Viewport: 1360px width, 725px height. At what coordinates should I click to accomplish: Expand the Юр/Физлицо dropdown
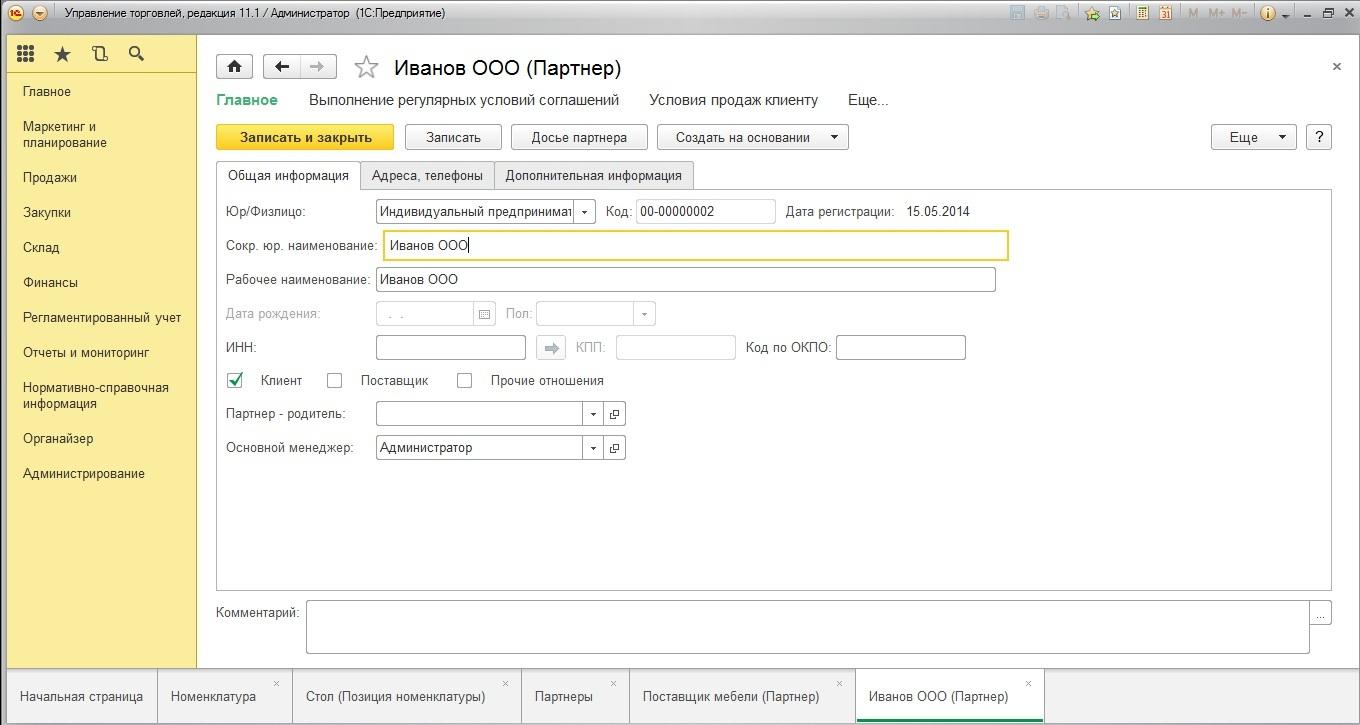click(x=585, y=212)
